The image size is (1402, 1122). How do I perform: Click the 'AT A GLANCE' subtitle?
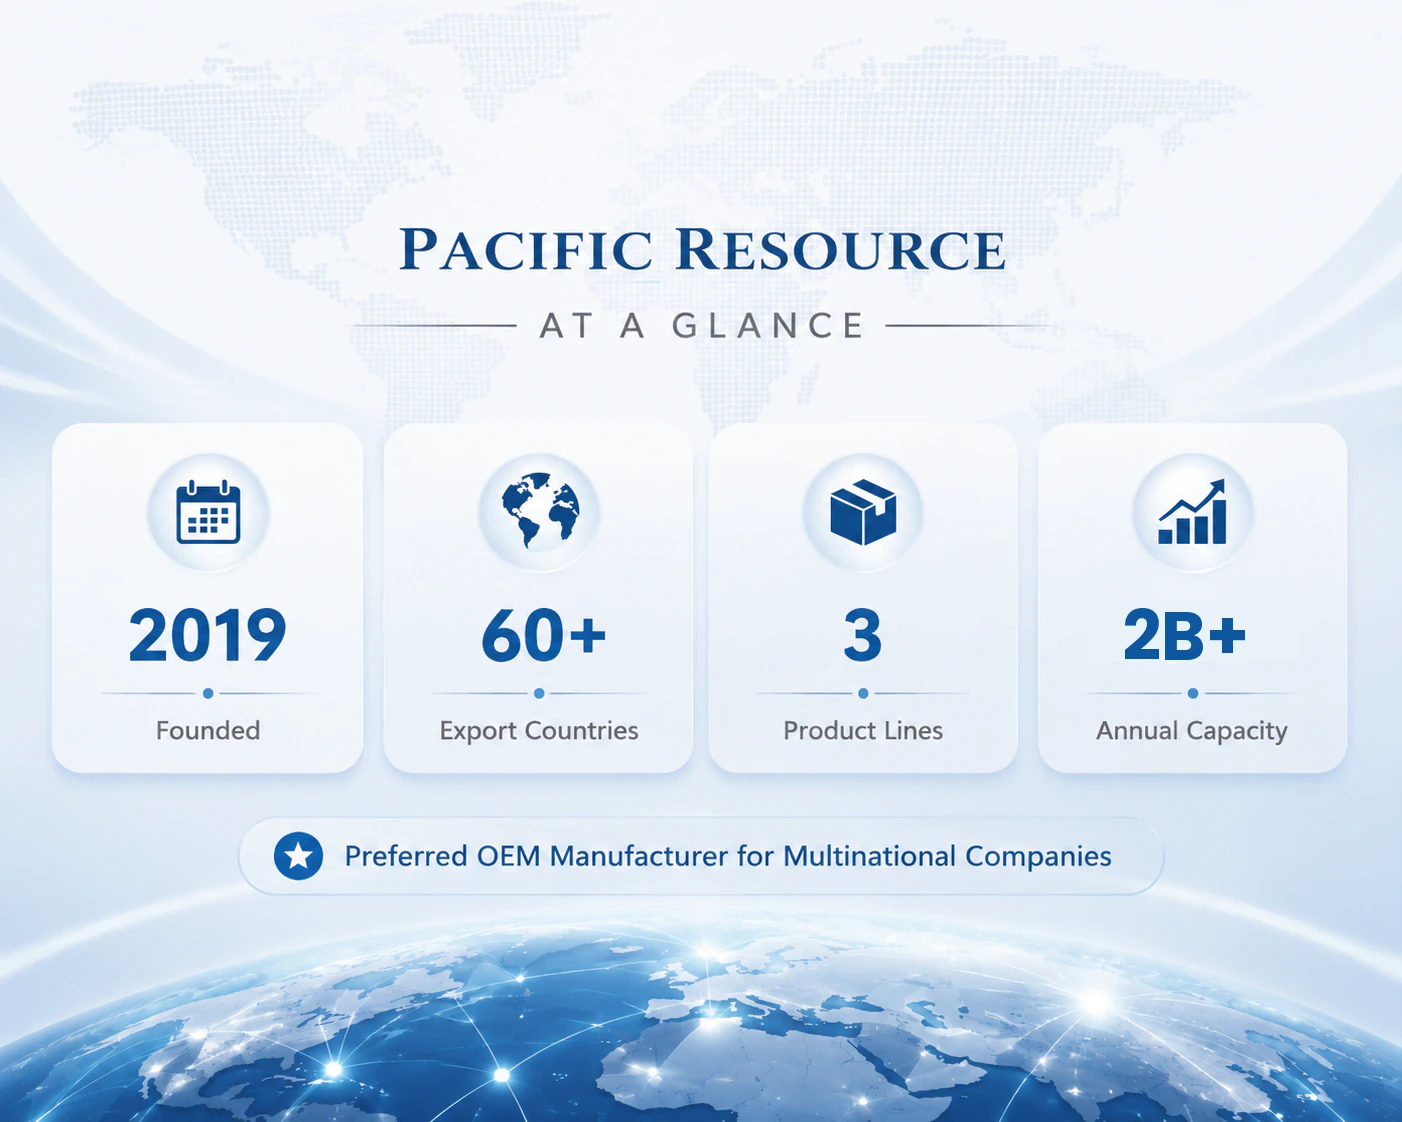pos(702,326)
